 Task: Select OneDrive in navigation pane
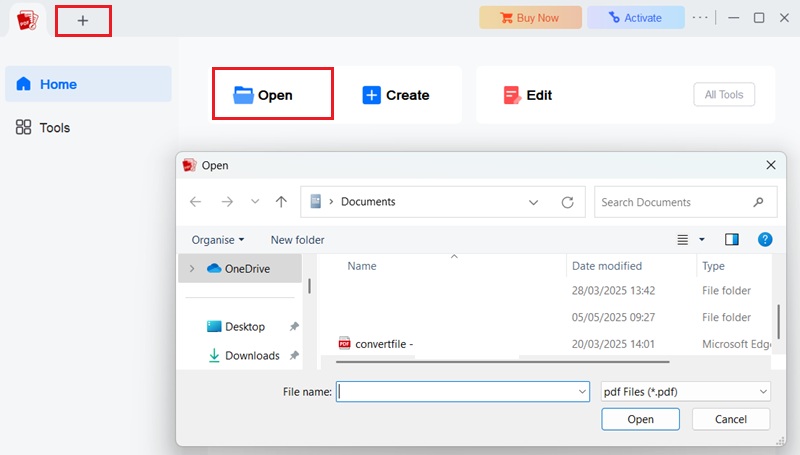point(240,269)
